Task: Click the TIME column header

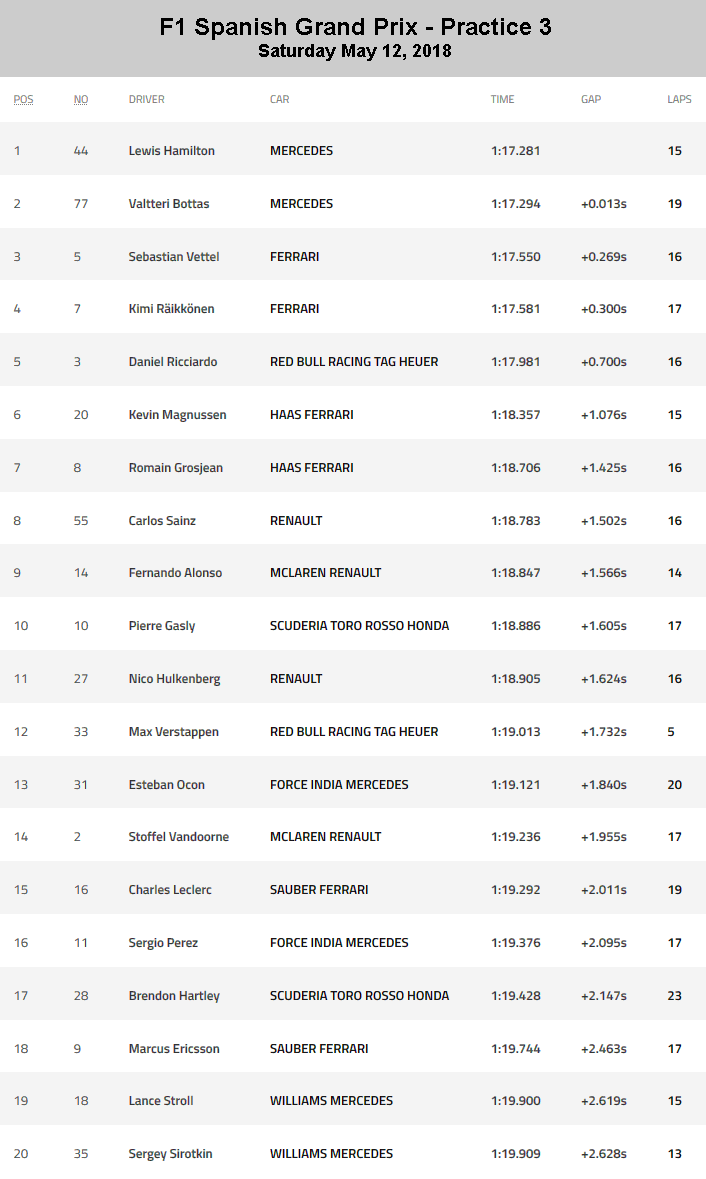Action: [x=502, y=99]
